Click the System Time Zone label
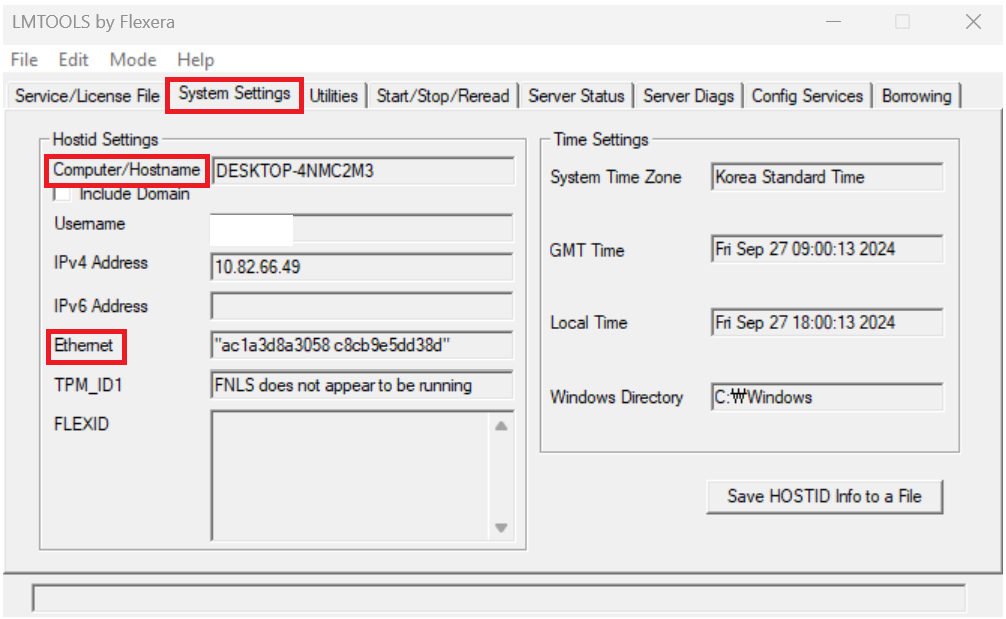The image size is (1006, 619). pos(616,177)
